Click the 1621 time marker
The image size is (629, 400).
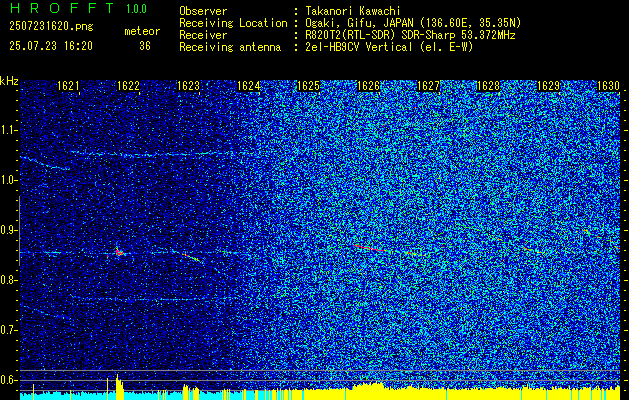[x=68, y=86]
